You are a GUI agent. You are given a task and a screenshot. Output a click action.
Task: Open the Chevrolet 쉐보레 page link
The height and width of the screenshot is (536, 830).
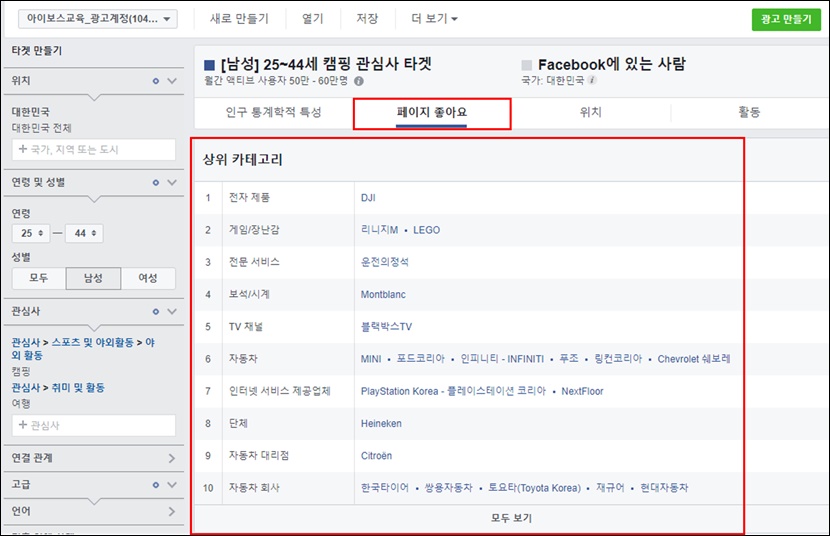[x=694, y=359]
